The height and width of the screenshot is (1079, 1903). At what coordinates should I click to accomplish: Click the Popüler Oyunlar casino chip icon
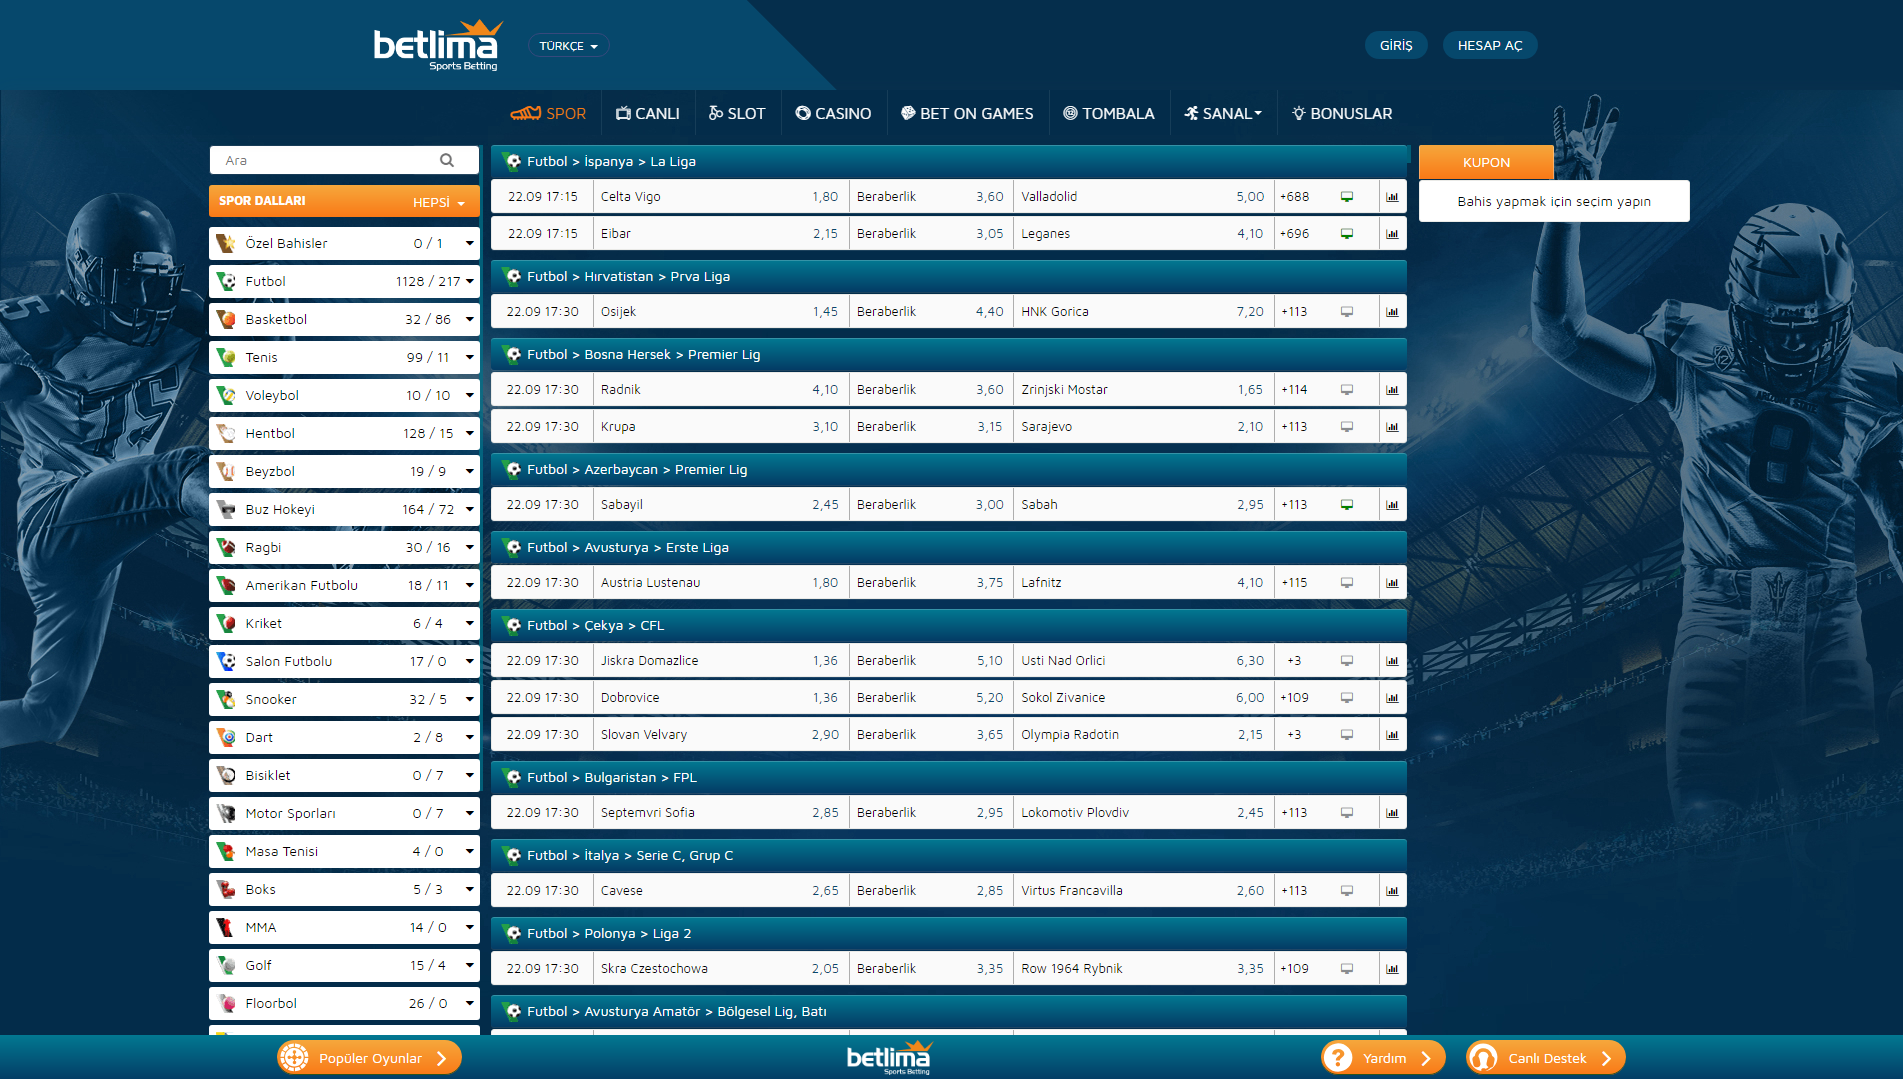294,1058
